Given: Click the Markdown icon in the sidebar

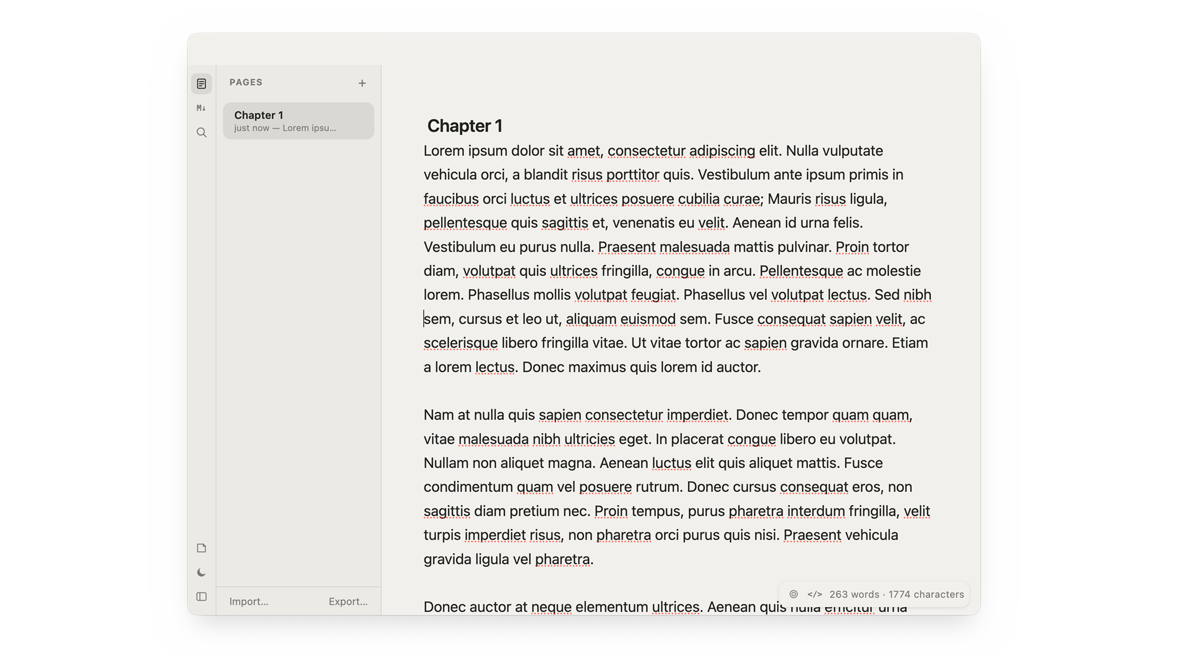Looking at the screenshot, I should [201, 108].
